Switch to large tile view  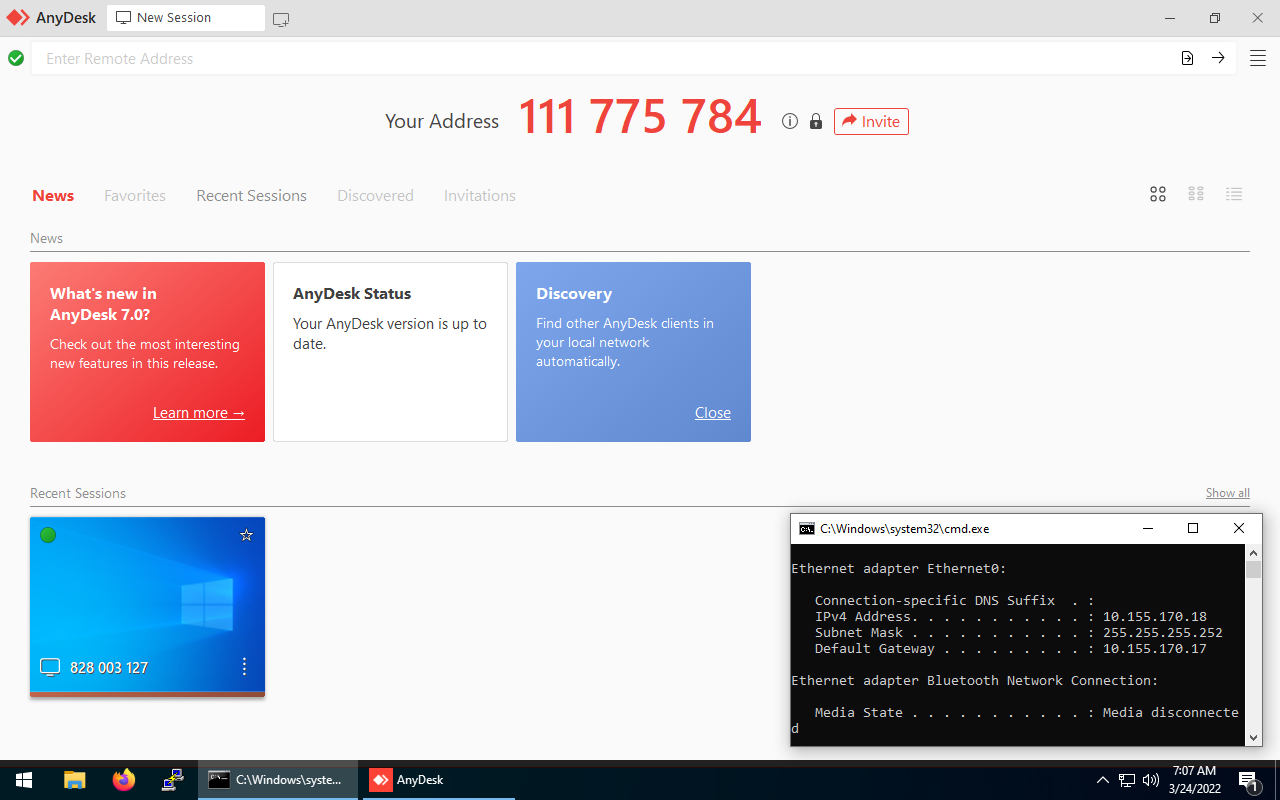point(1157,194)
